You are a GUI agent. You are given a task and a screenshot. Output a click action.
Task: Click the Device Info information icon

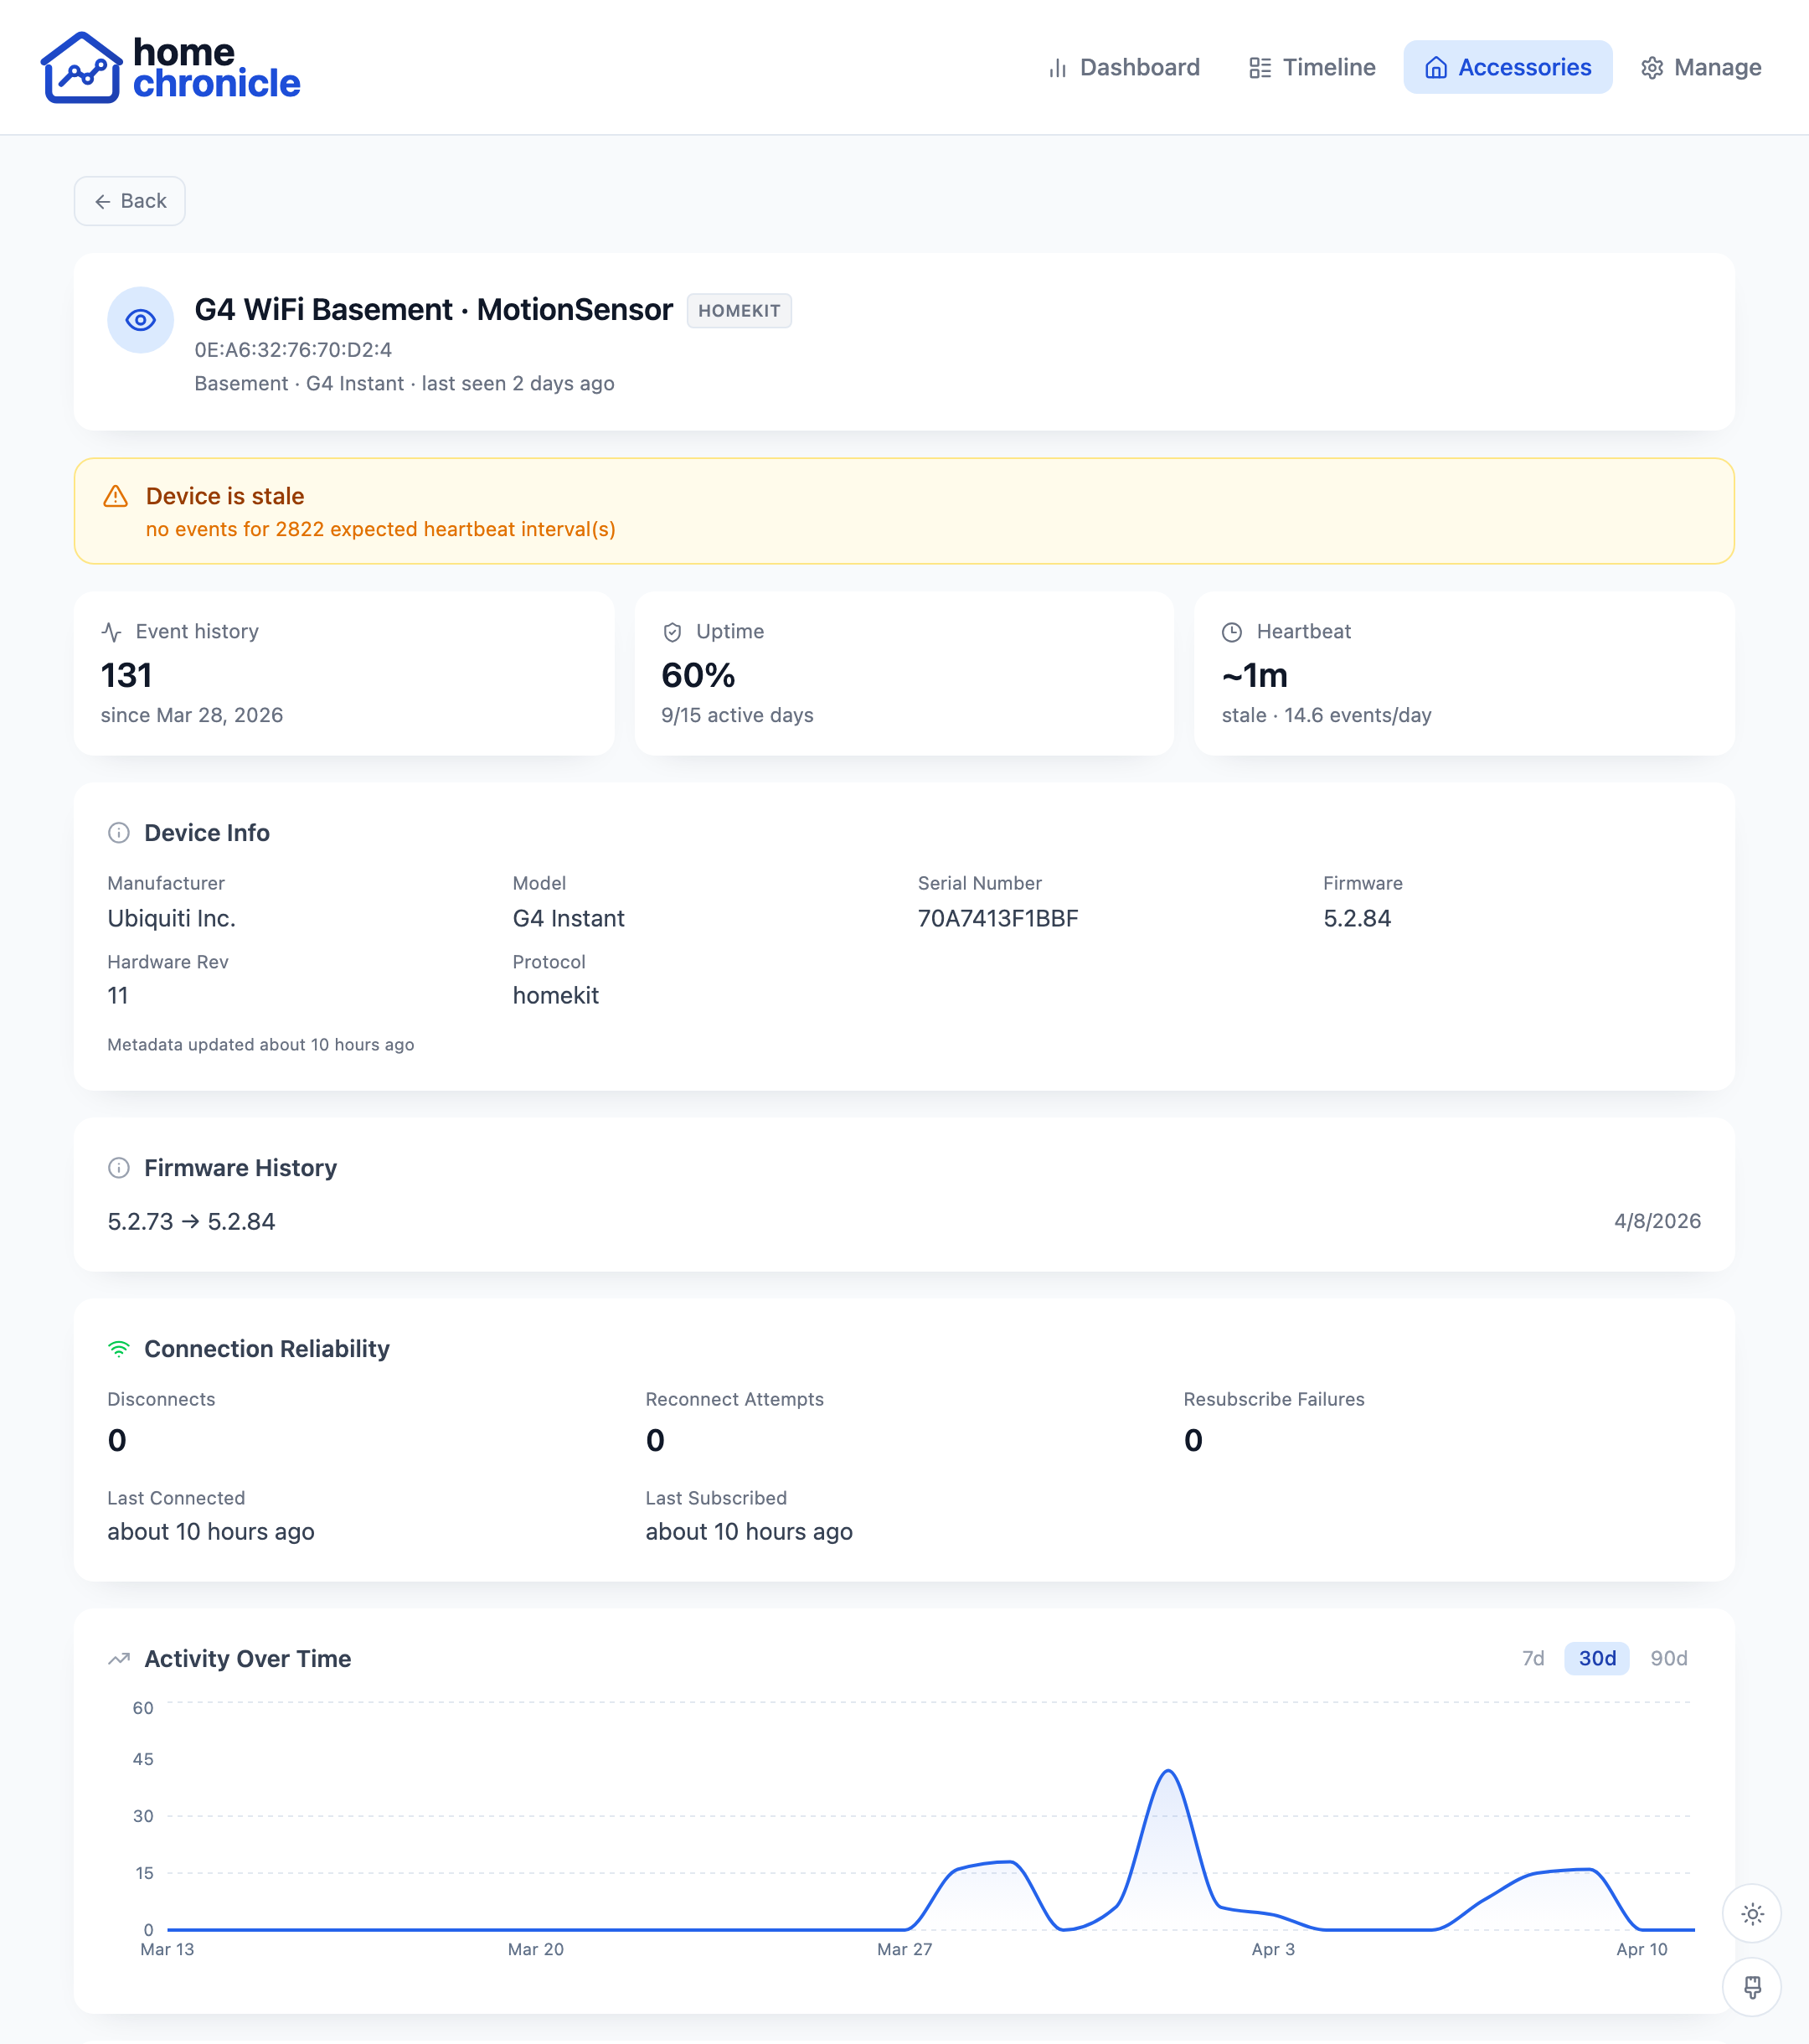[x=119, y=832]
